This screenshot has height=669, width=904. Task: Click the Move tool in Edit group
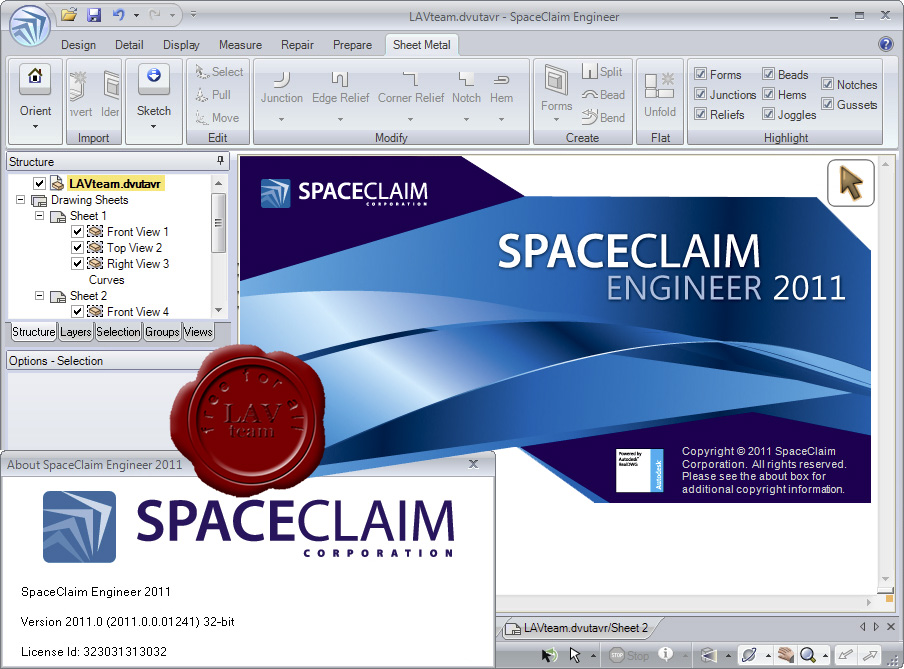(x=217, y=118)
